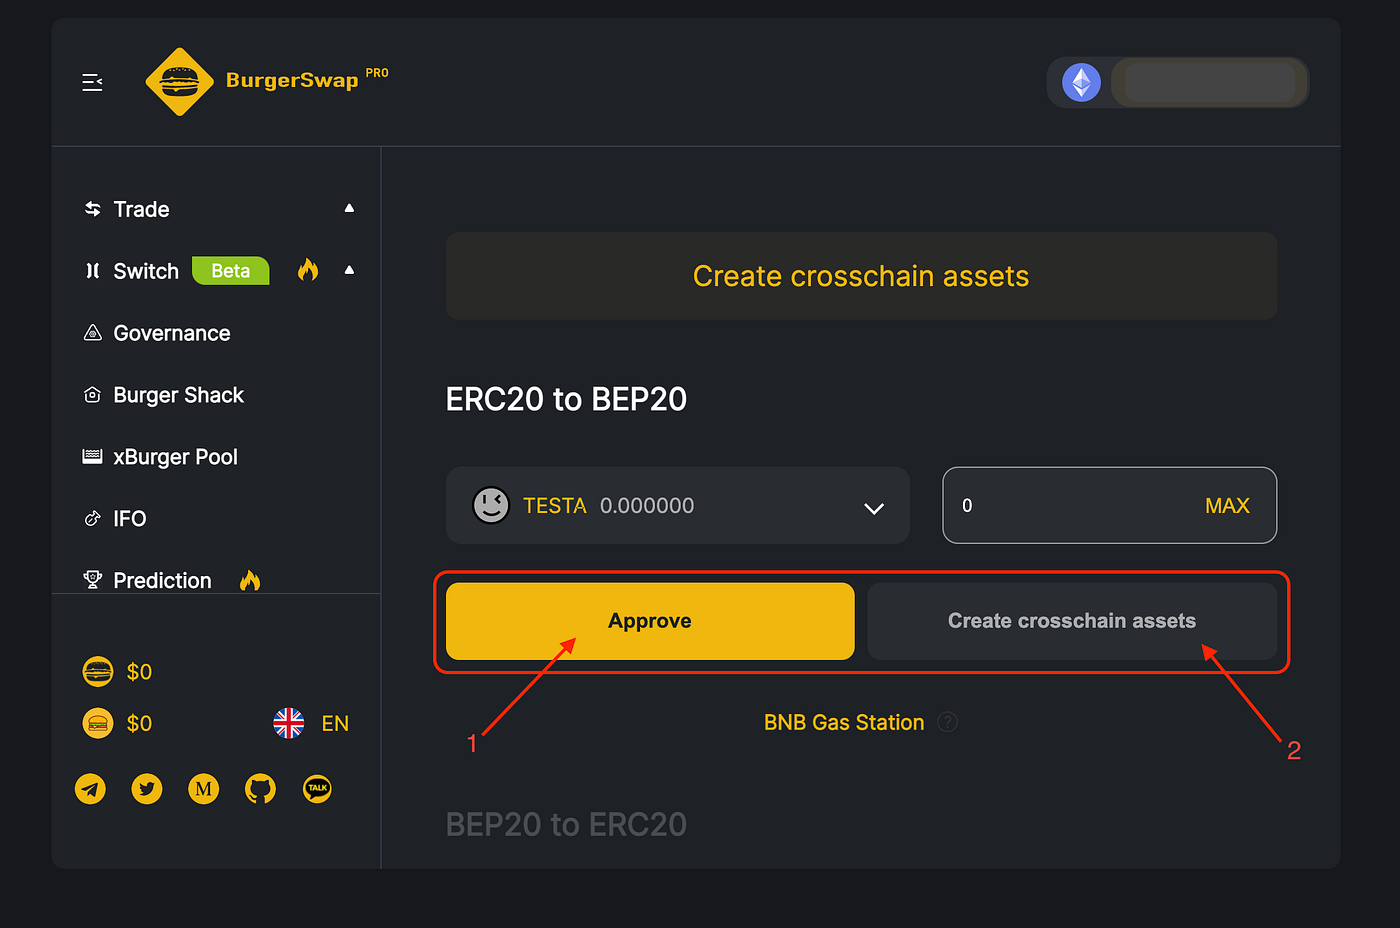The image size is (1400, 928).
Task: Go to xBurger Pool page
Action: (x=175, y=457)
